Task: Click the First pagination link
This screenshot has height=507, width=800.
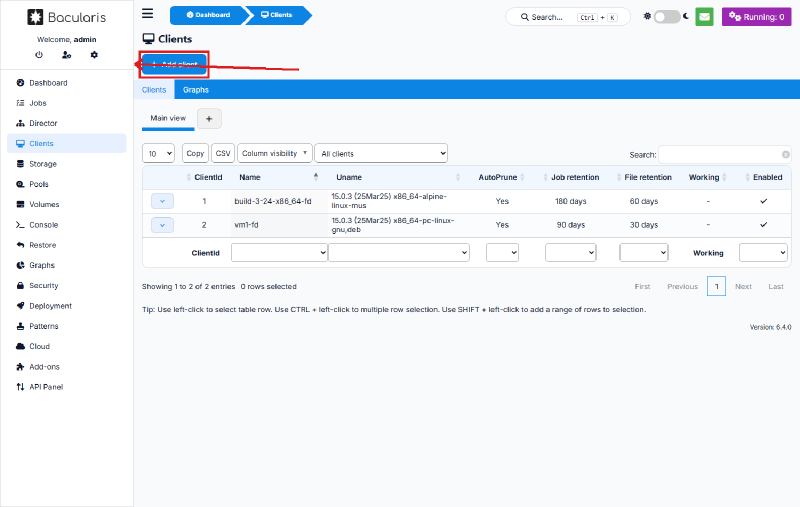Action: (x=642, y=287)
